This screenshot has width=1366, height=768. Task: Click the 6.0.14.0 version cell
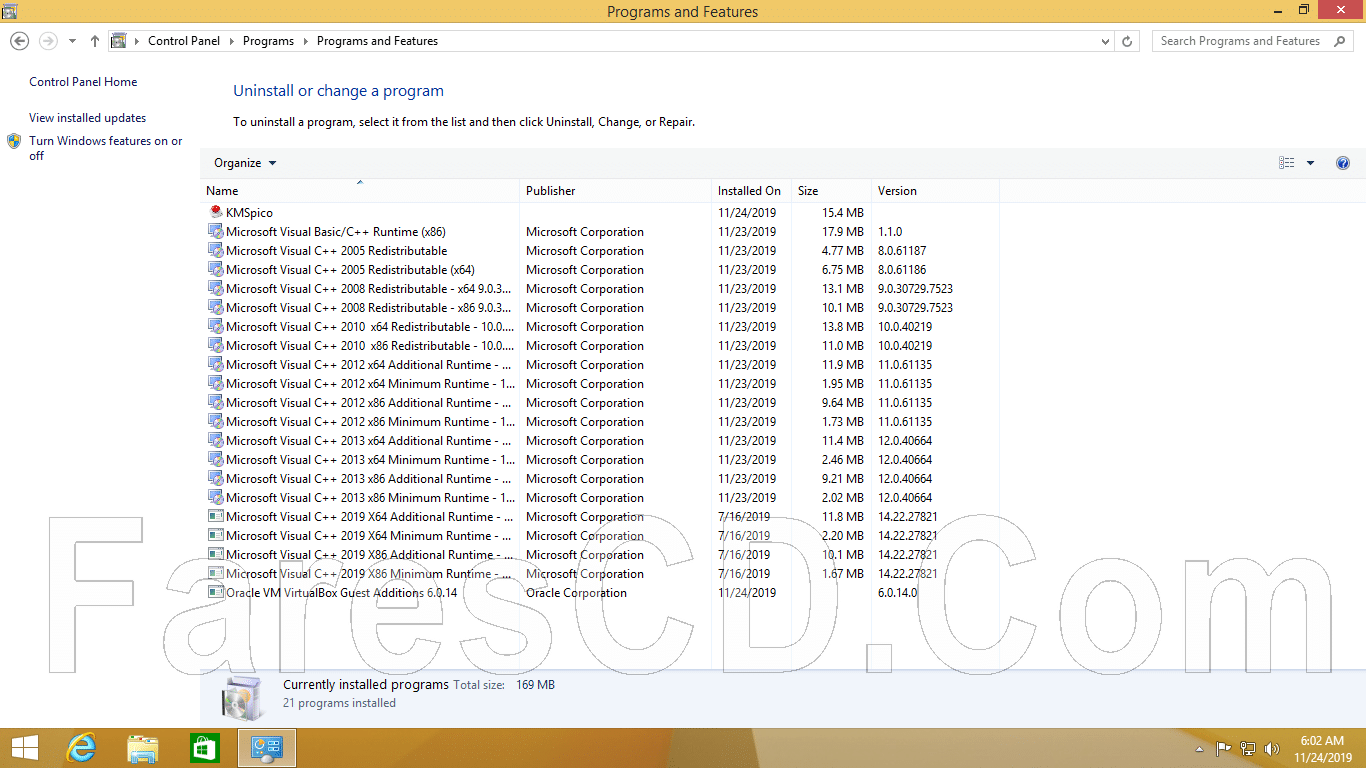[x=897, y=593]
